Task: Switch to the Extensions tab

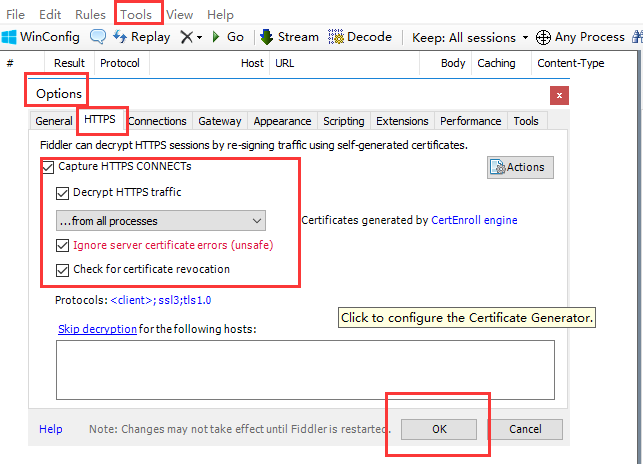Action: coord(402,121)
